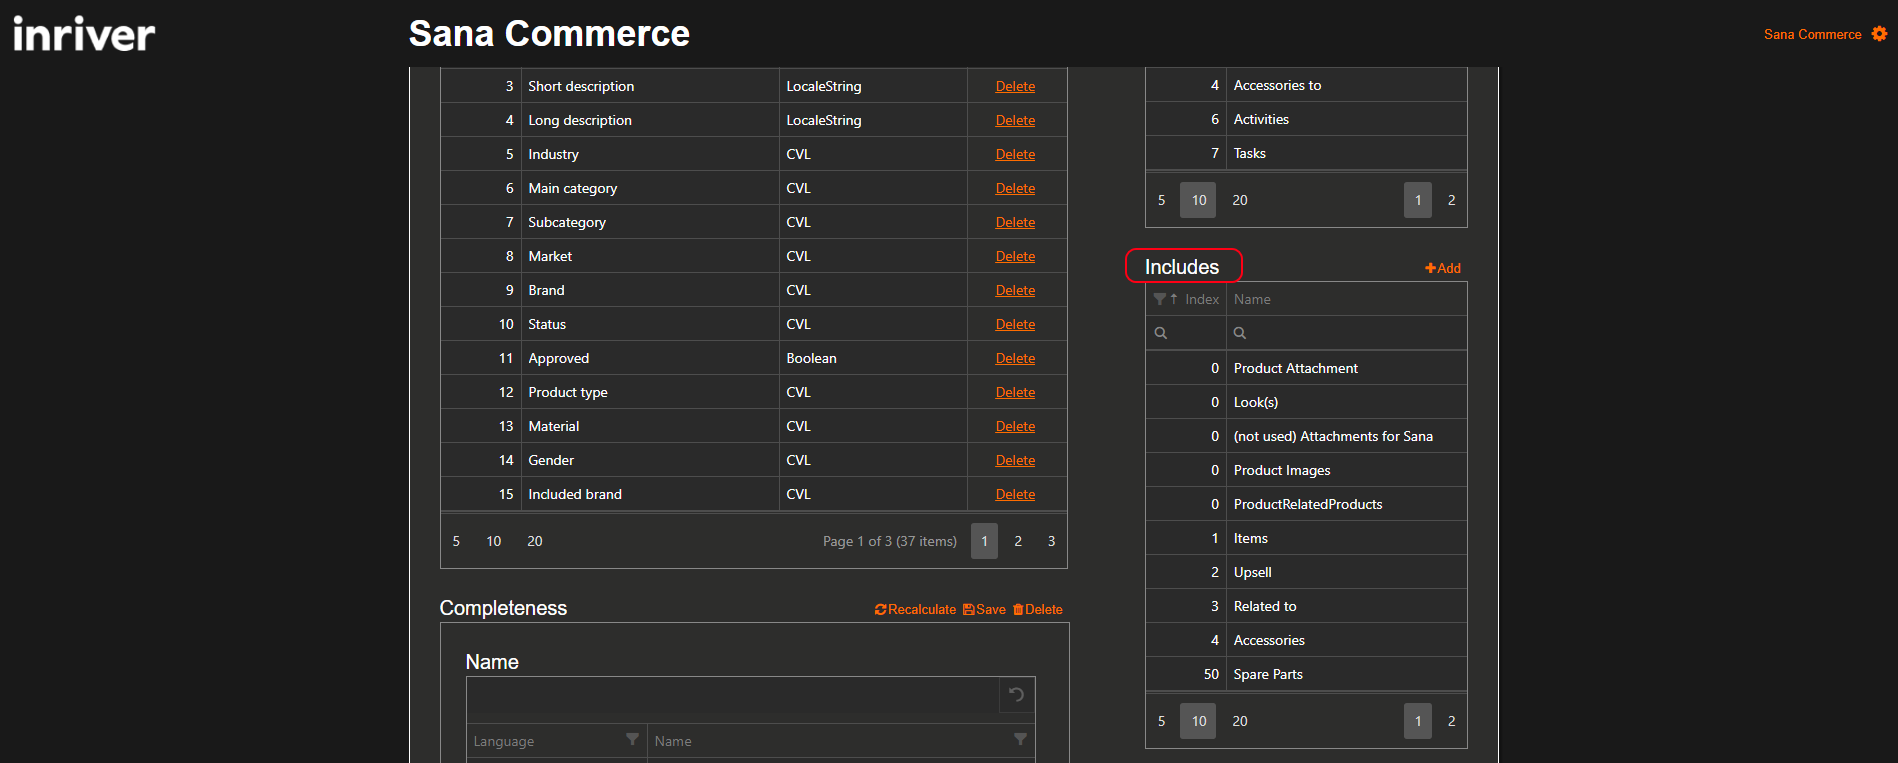Click Delete in the Completeness header
The image size is (1898, 763).
click(x=1037, y=609)
